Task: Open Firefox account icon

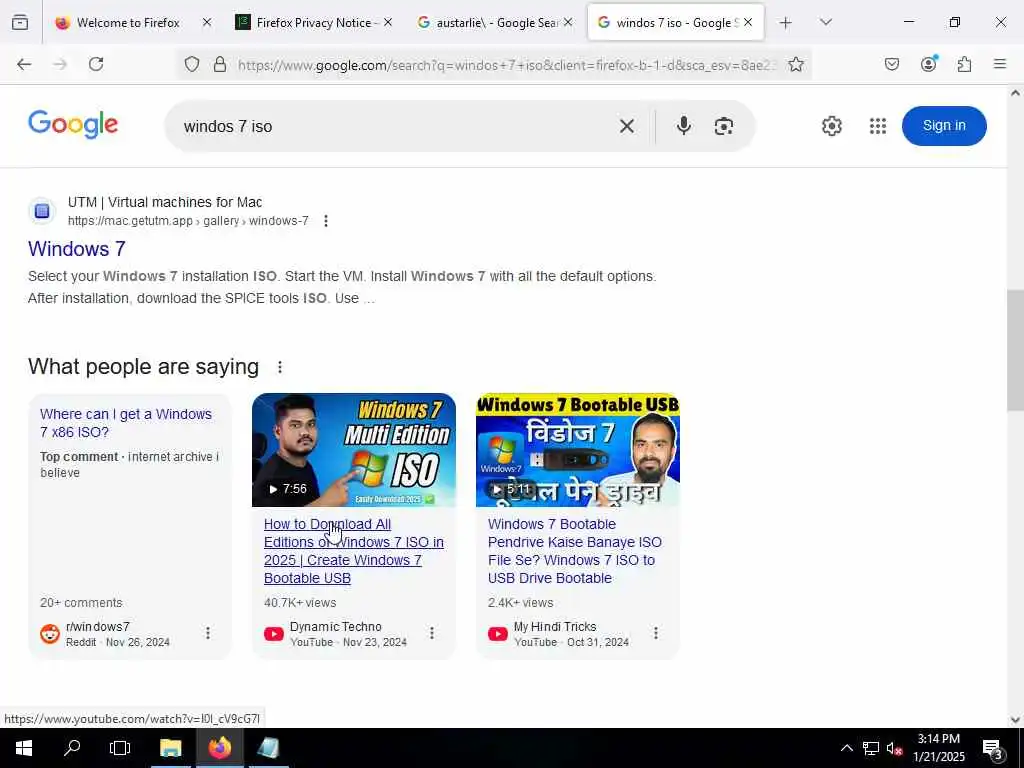Action: (928, 64)
